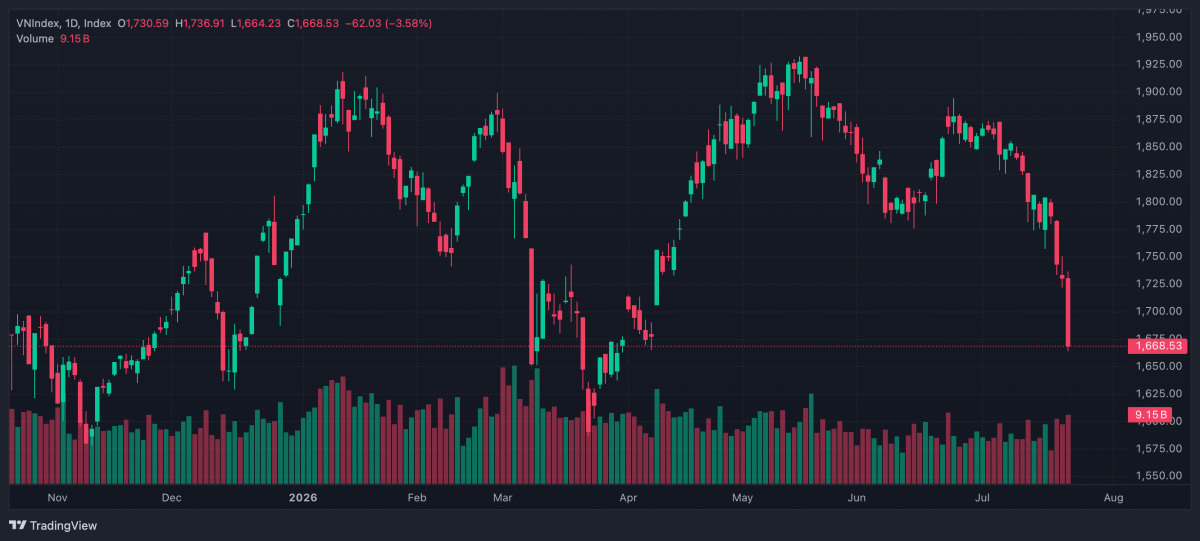Click the 1,550.00 price scale label
This screenshot has height=541, width=1200.
pos(1160,475)
